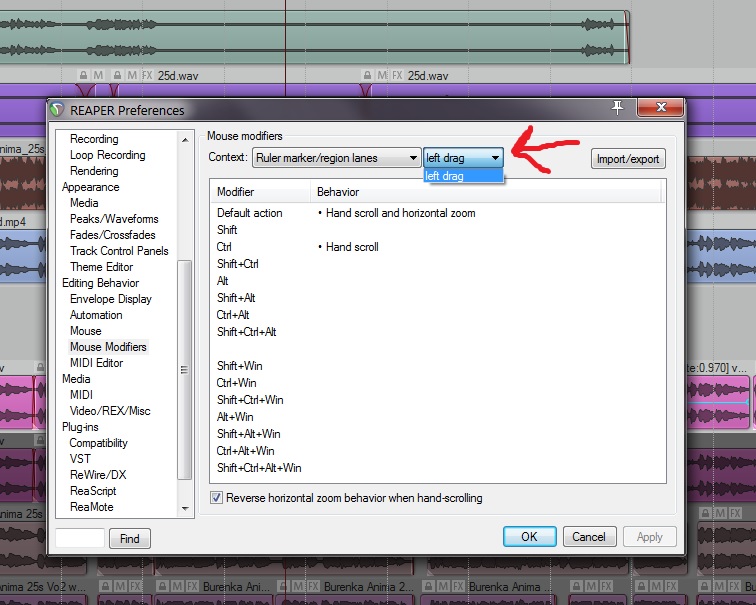
Task: Click the category list scrollbar thumb
Action: coord(184,370)
